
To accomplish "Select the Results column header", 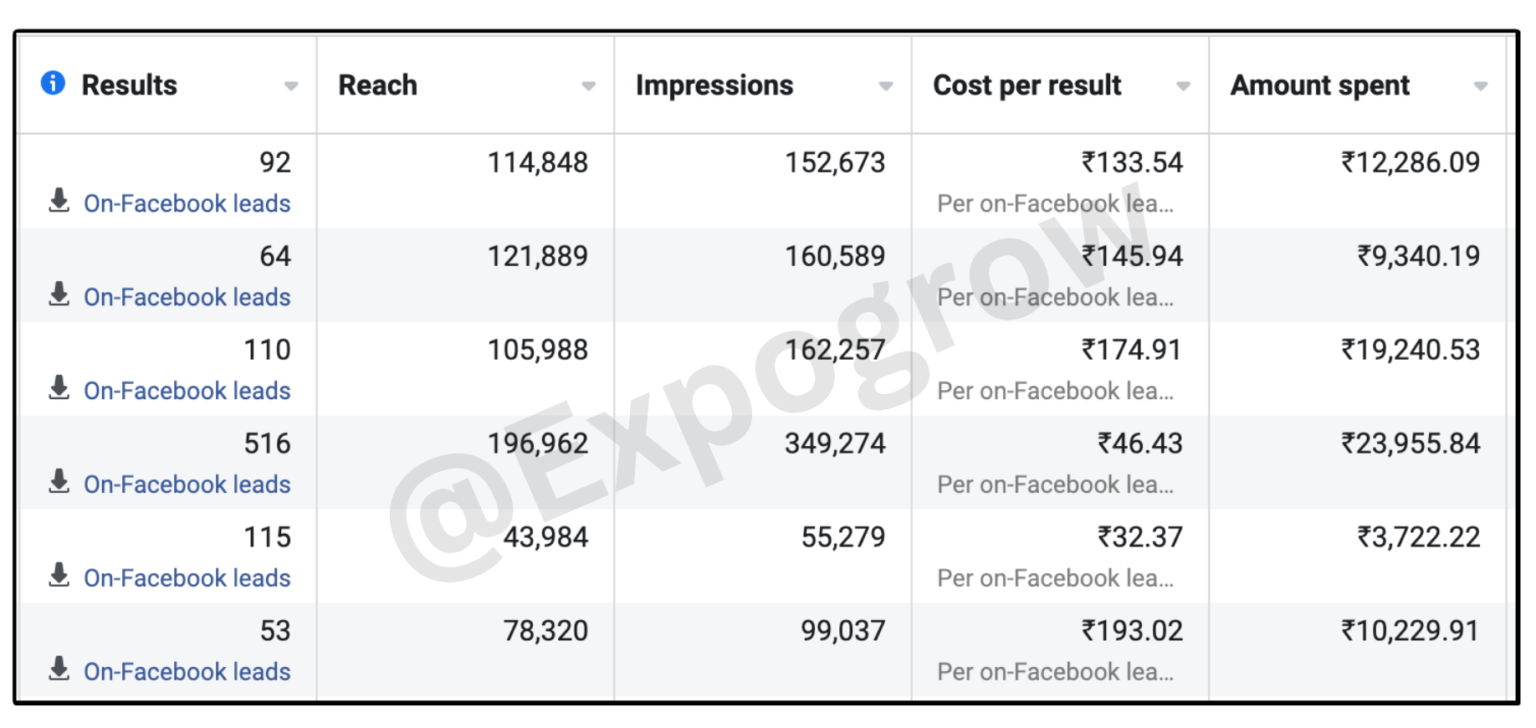I will (131, 84).
